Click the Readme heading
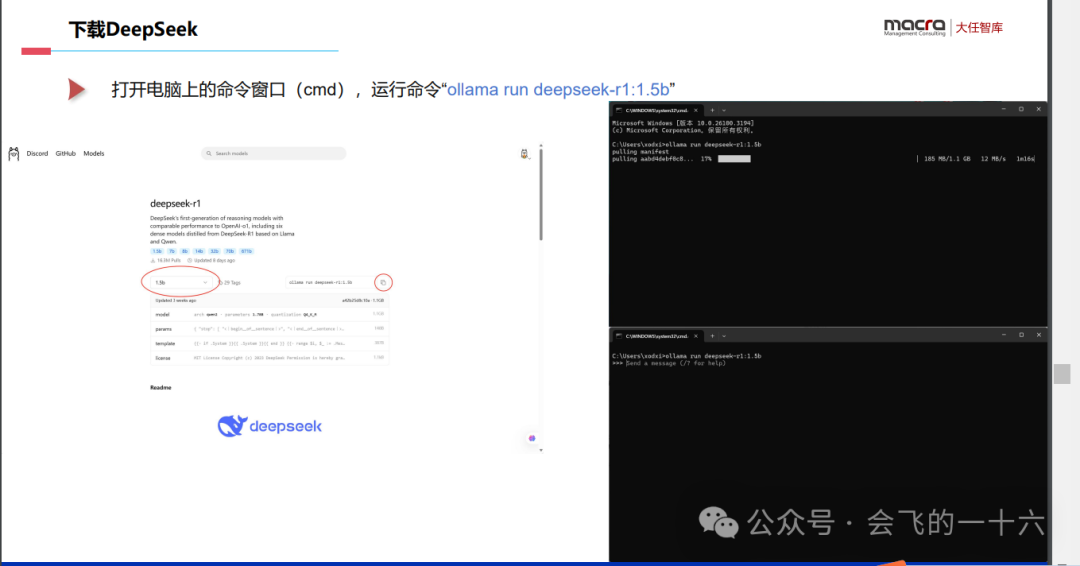Viewport: 1080px width, 566px height. tap(160, 388)
